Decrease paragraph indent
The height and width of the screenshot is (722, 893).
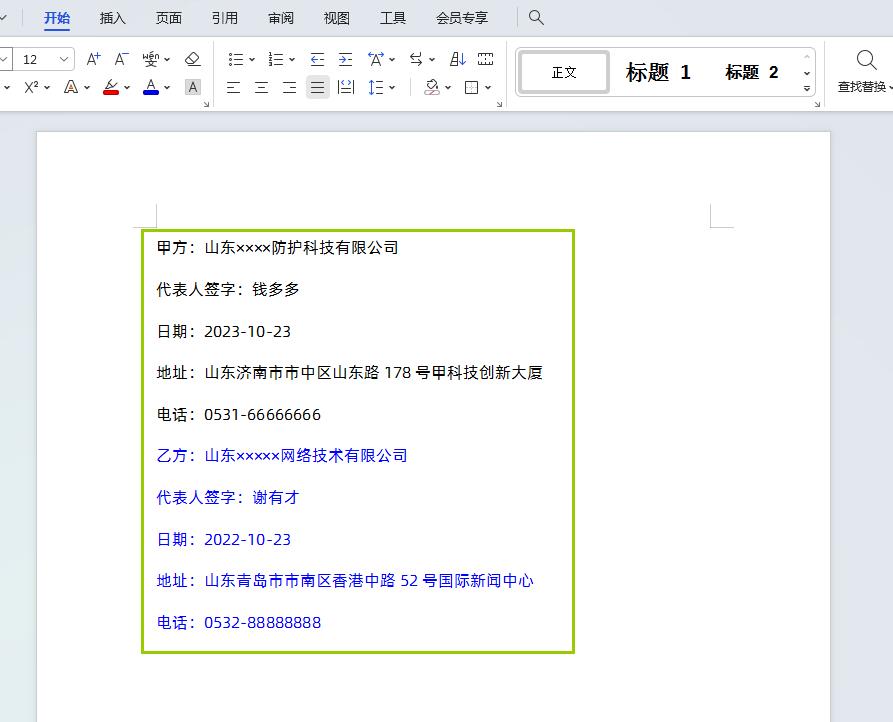(317, 59)
